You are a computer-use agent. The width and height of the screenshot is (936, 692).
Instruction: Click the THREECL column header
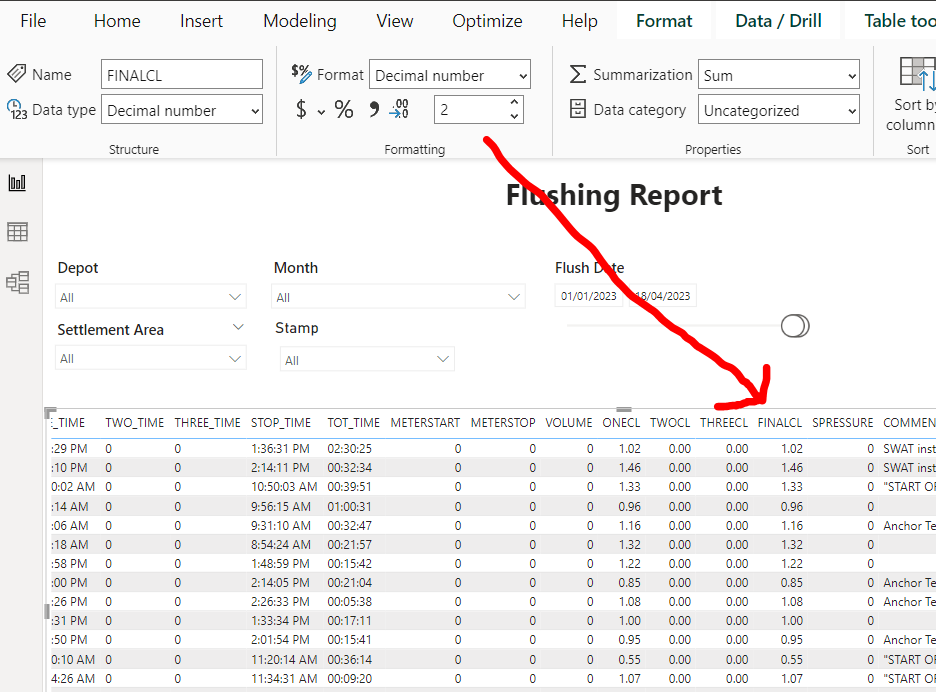723,423
